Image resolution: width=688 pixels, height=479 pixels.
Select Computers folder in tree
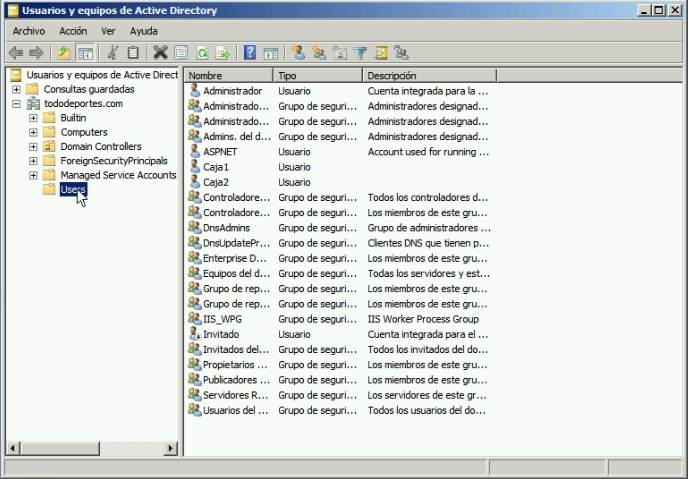(x=84, y=132)
